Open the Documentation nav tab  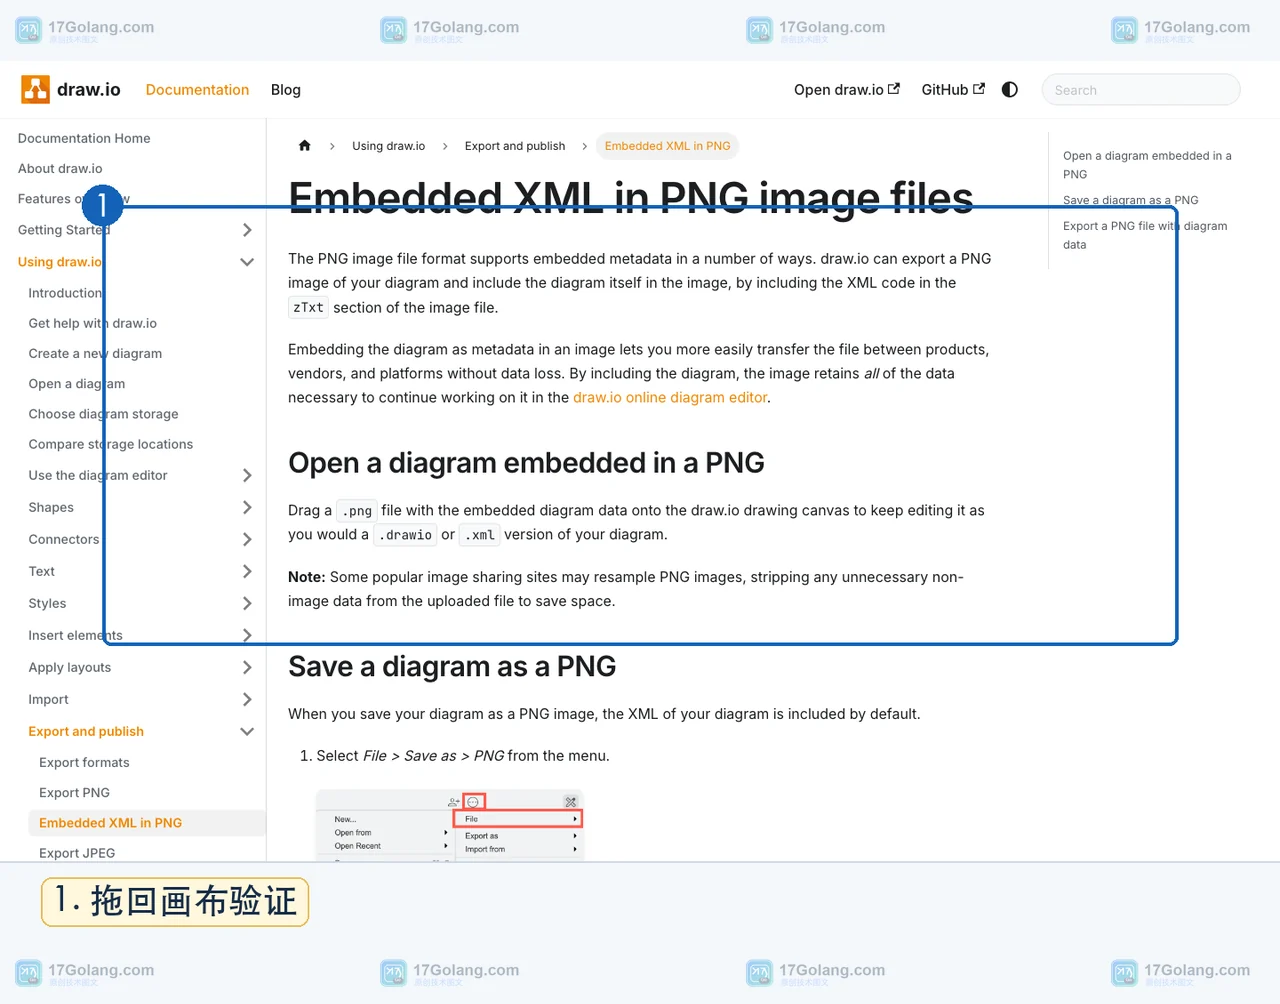197,89
